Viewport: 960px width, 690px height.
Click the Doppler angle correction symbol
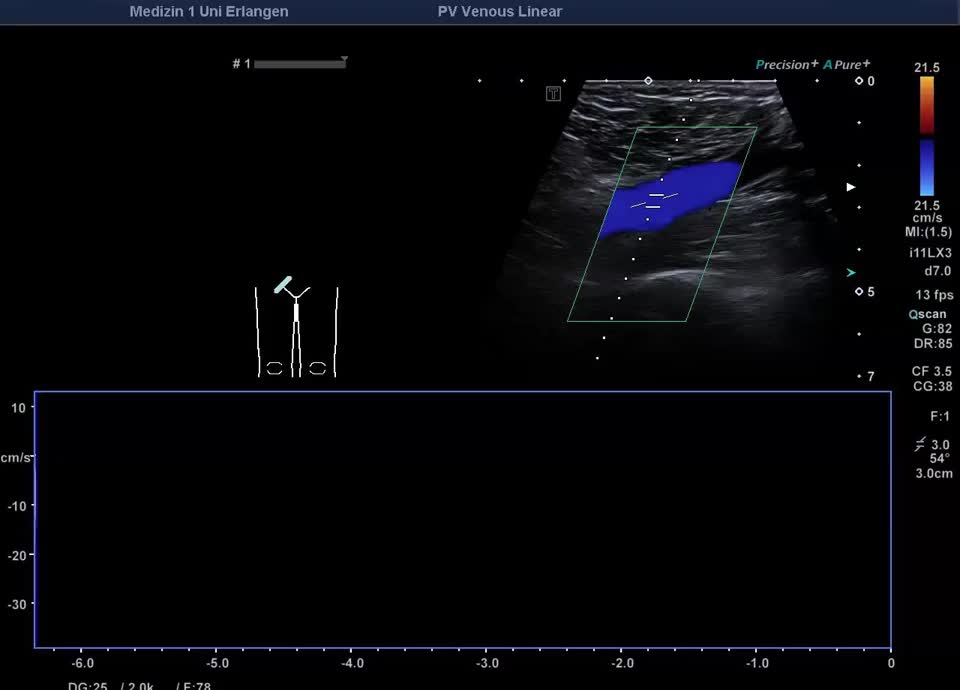pyautogui.click(x=918, y=444)
